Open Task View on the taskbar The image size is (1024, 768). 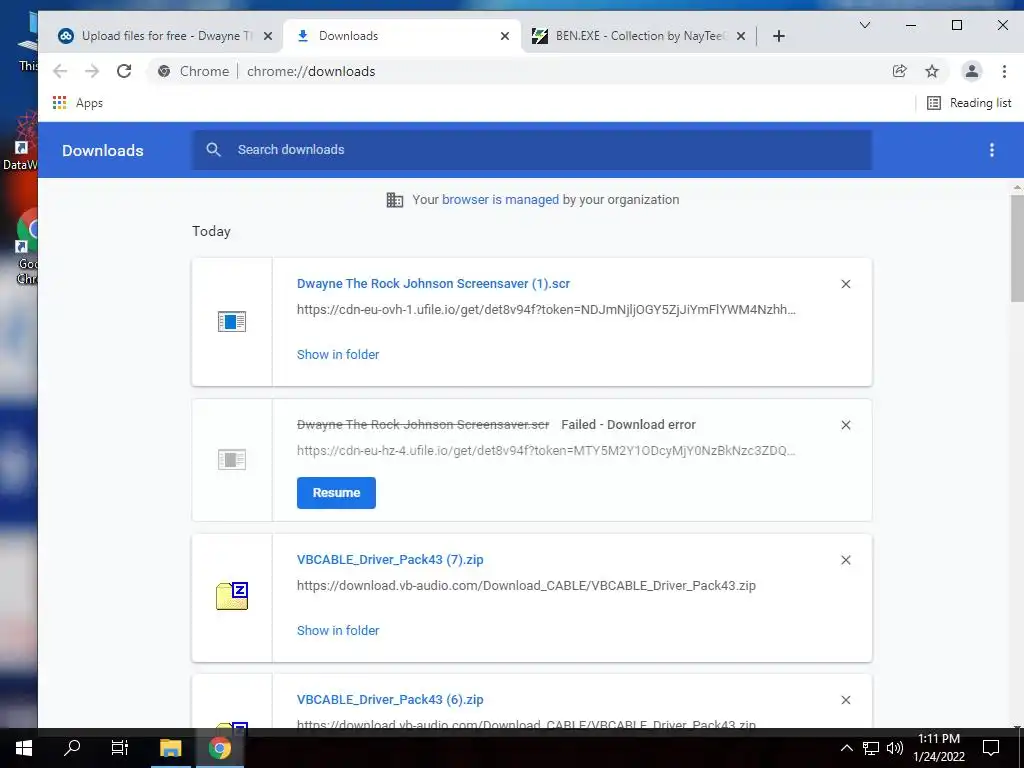[x=120, y=748]
